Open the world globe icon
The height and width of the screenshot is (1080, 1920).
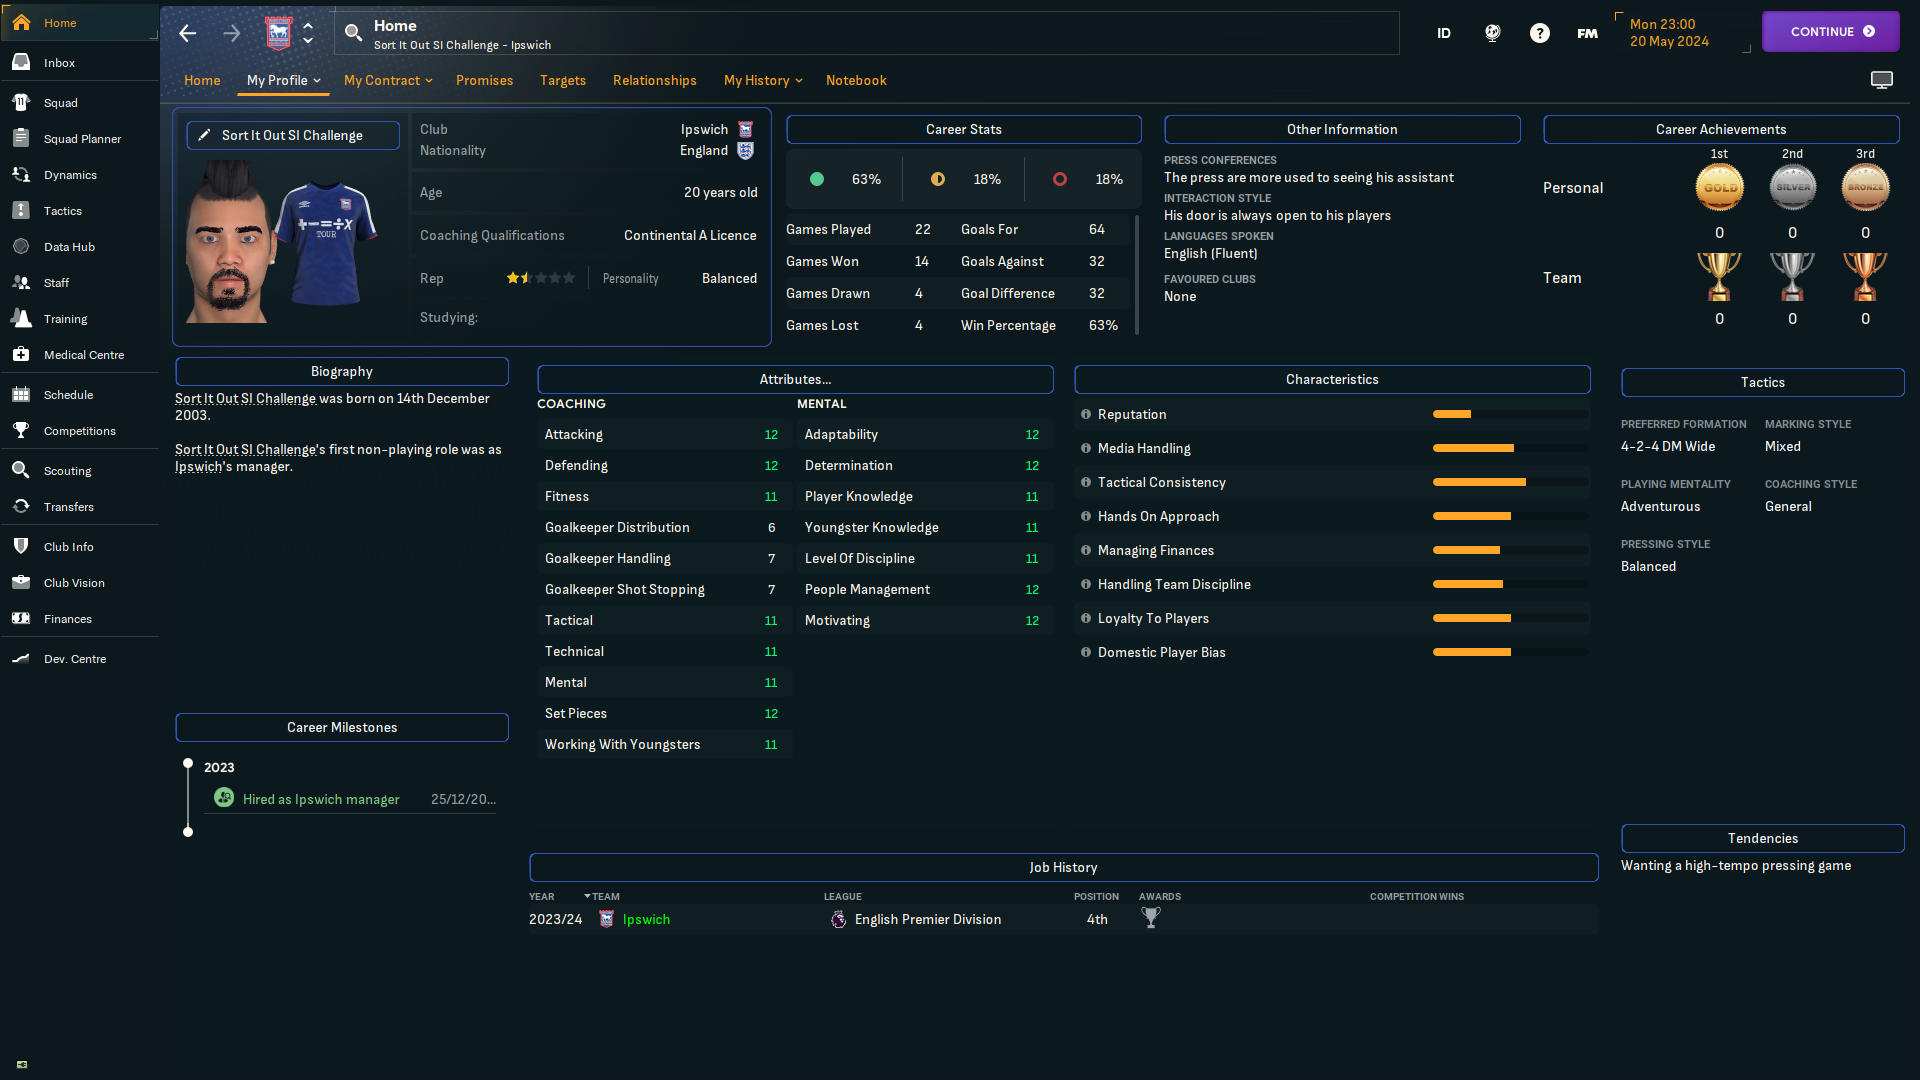(x=1492, y=33)
